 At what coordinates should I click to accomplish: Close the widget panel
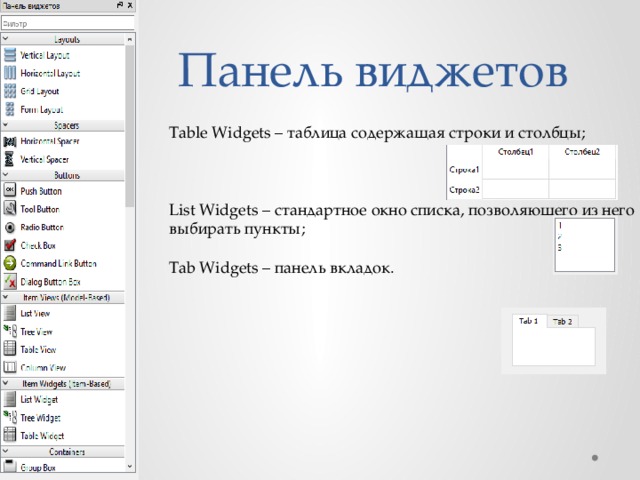pyautogui.click(x=130, y=5)
